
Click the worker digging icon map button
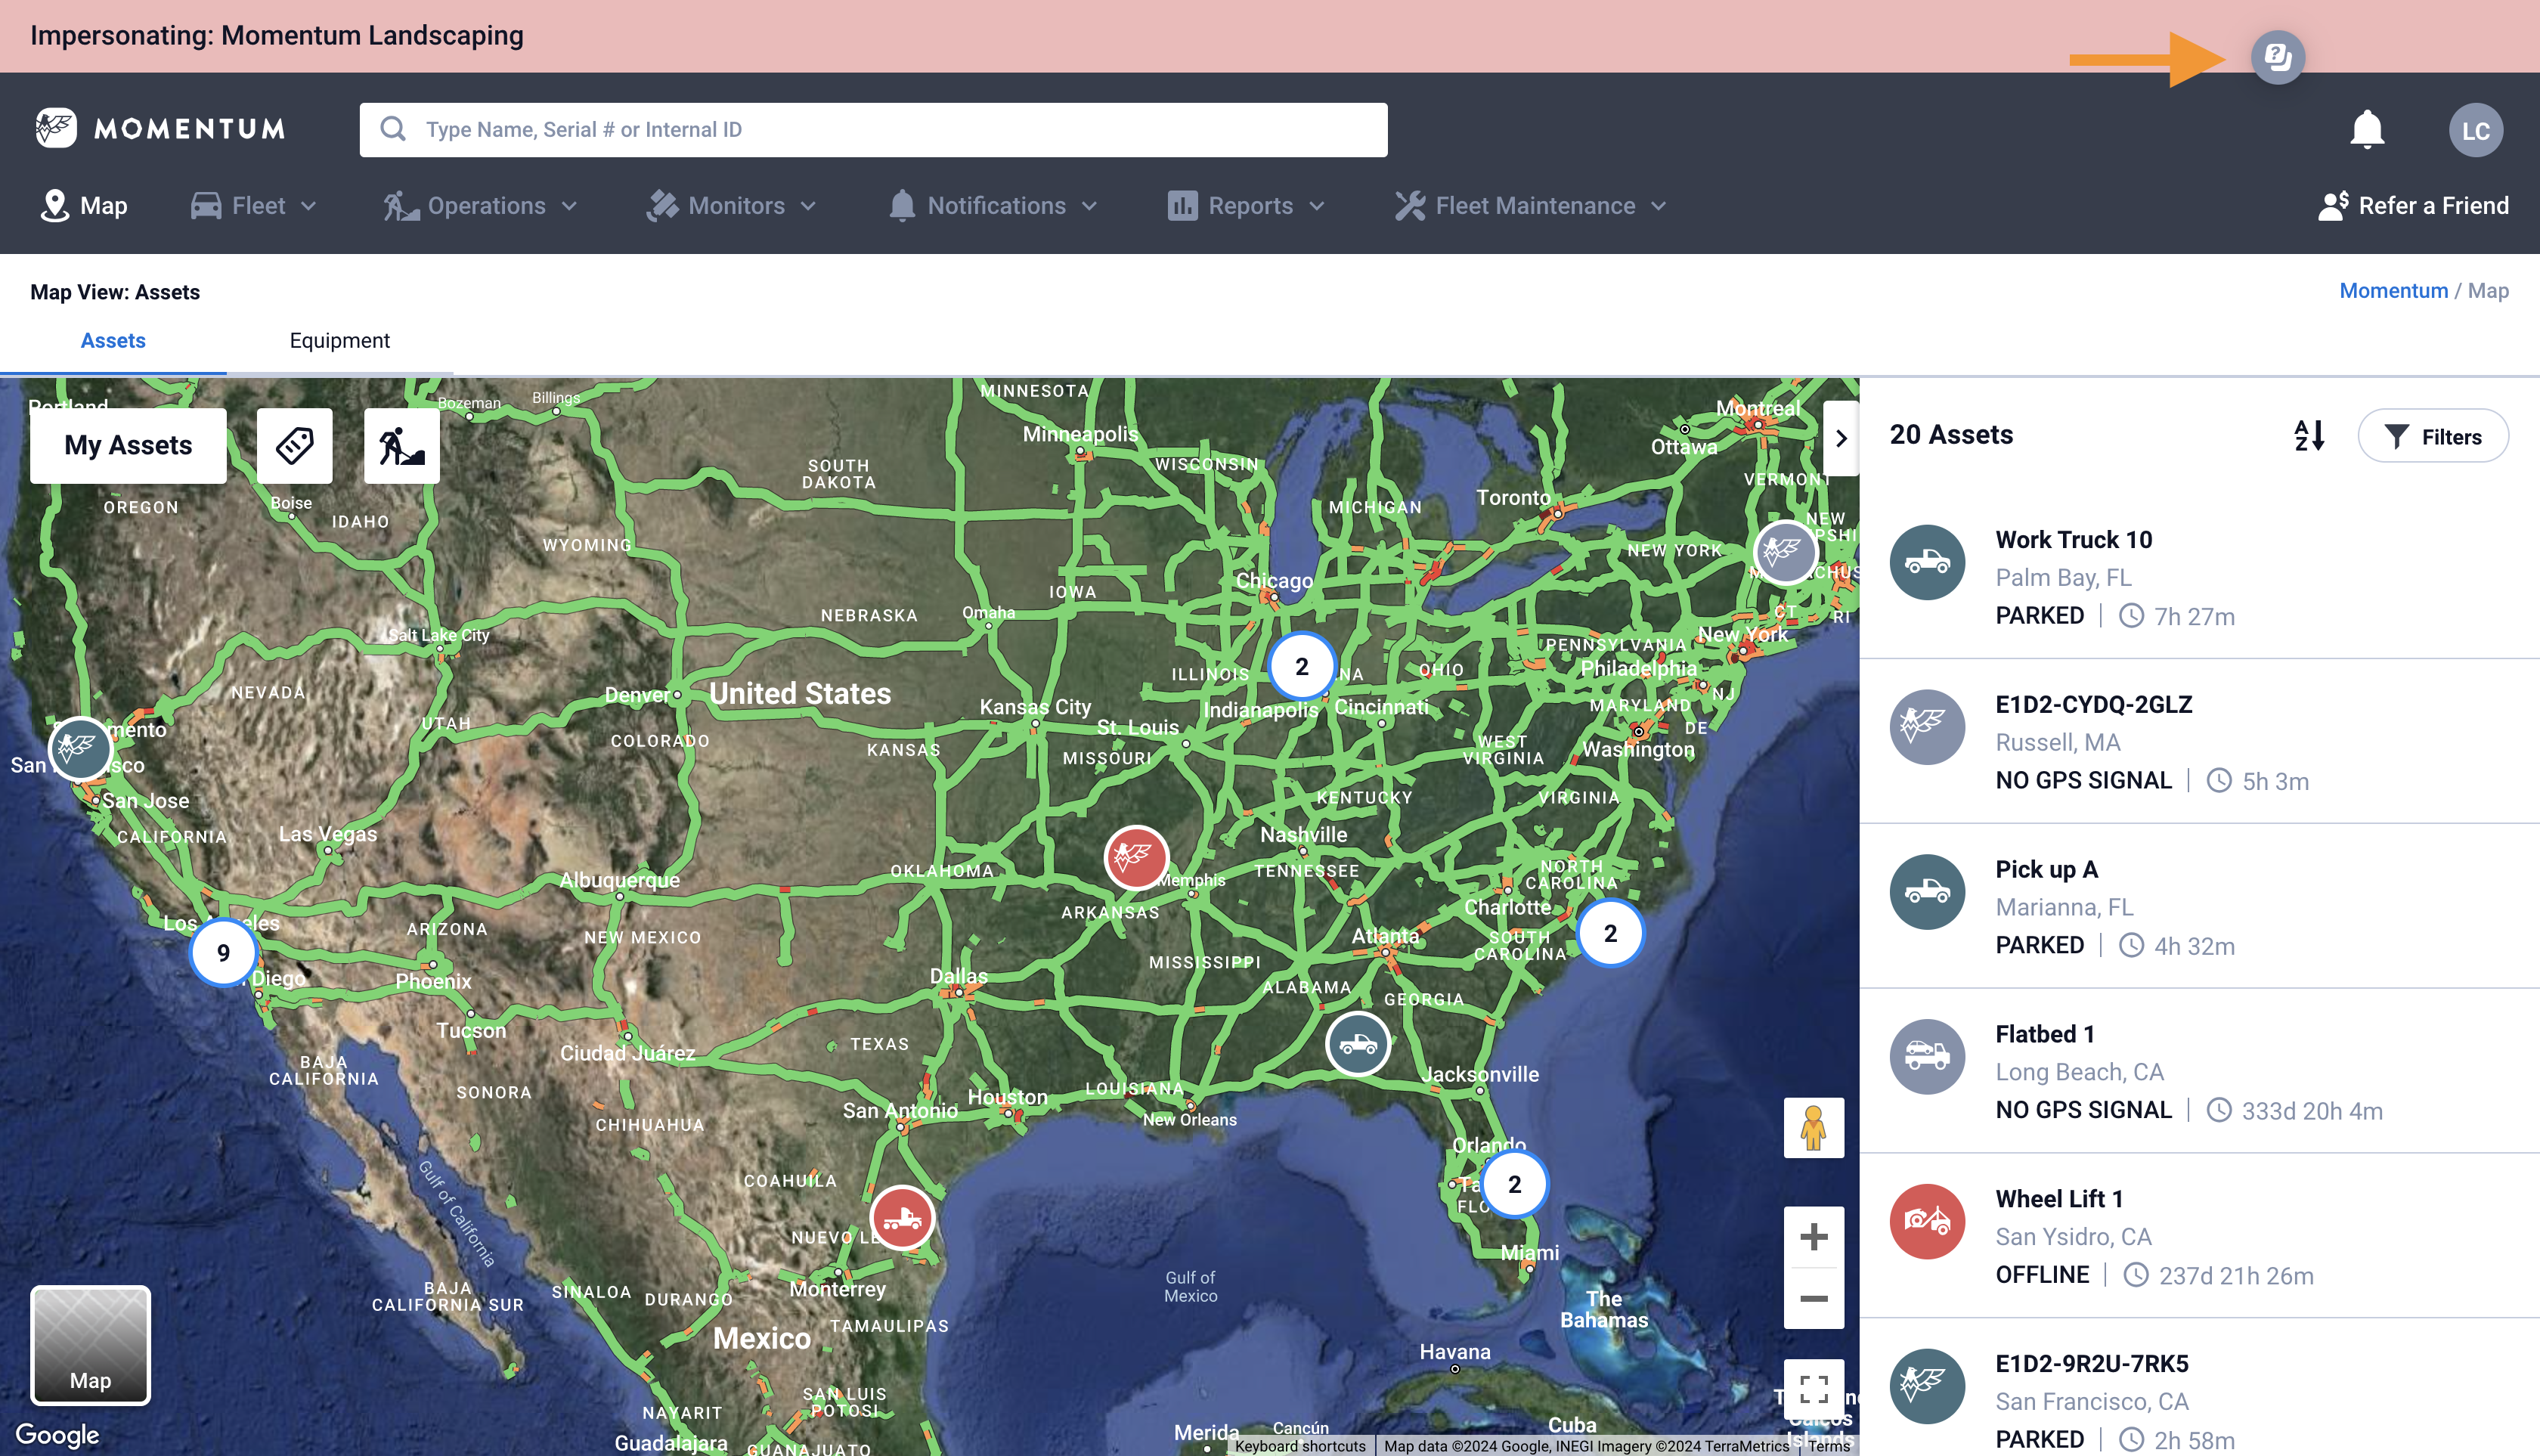pos(401,445)
